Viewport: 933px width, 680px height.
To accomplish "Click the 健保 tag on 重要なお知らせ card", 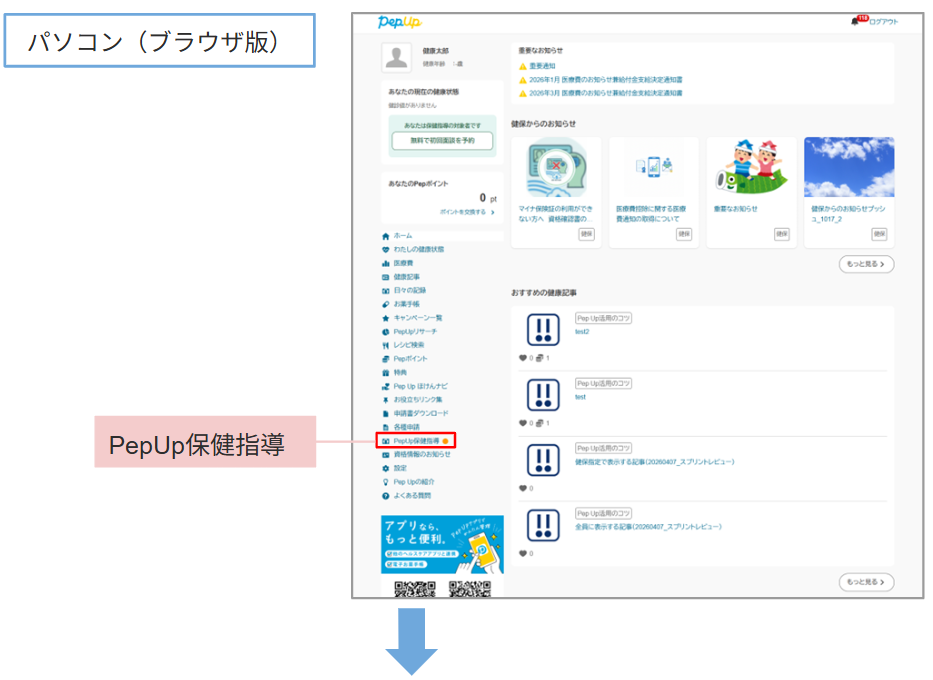I will 782,234.
